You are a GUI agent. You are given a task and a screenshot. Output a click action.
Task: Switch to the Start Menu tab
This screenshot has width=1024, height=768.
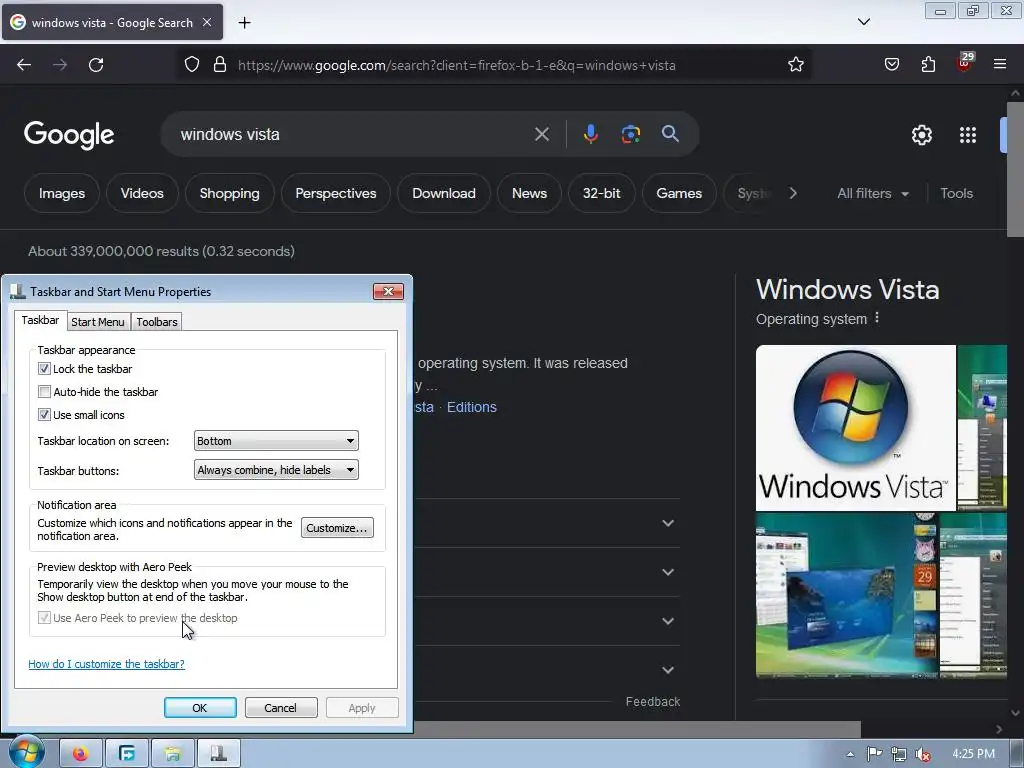tap(98, 322)
